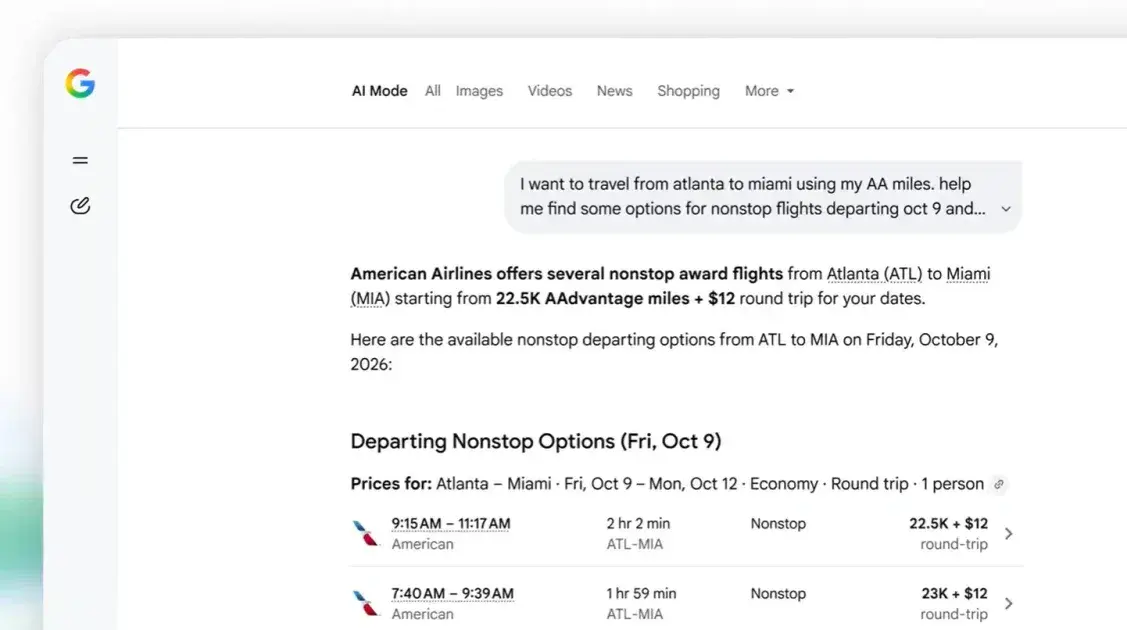This screenshot has height=630, width=1127.
Task: Click the Departing Nonstop Options heading
Action: 535,441
